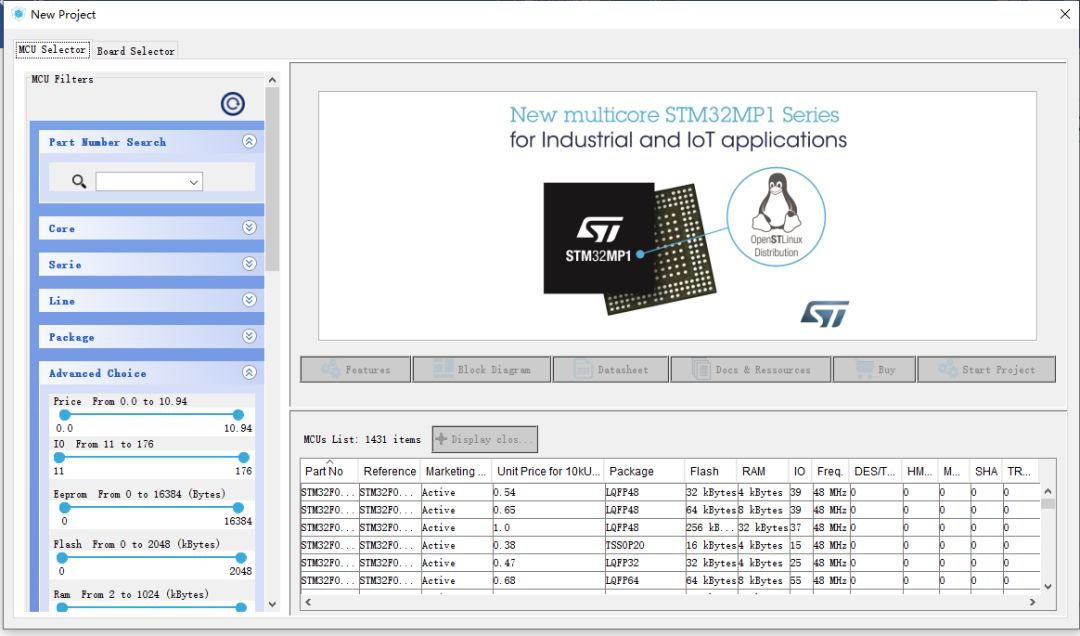The height and width of the screenshot is (636, 1080).
Task: Sort by Marketing status column header
Action: [455, 471]
